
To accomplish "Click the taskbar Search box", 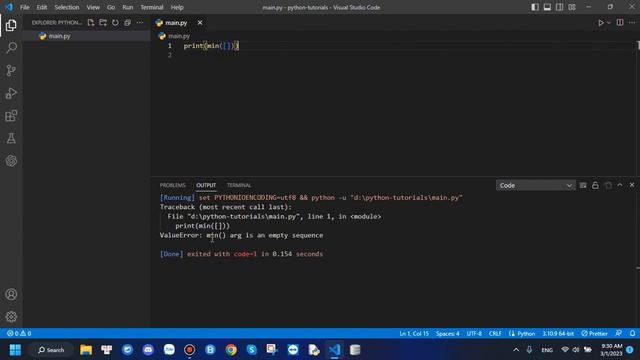I will pos(51,350).
